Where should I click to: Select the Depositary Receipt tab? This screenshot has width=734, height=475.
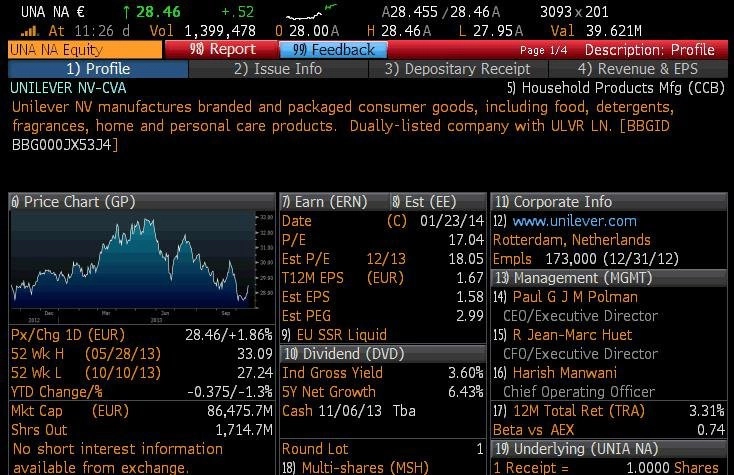click(x=458, y=69)
